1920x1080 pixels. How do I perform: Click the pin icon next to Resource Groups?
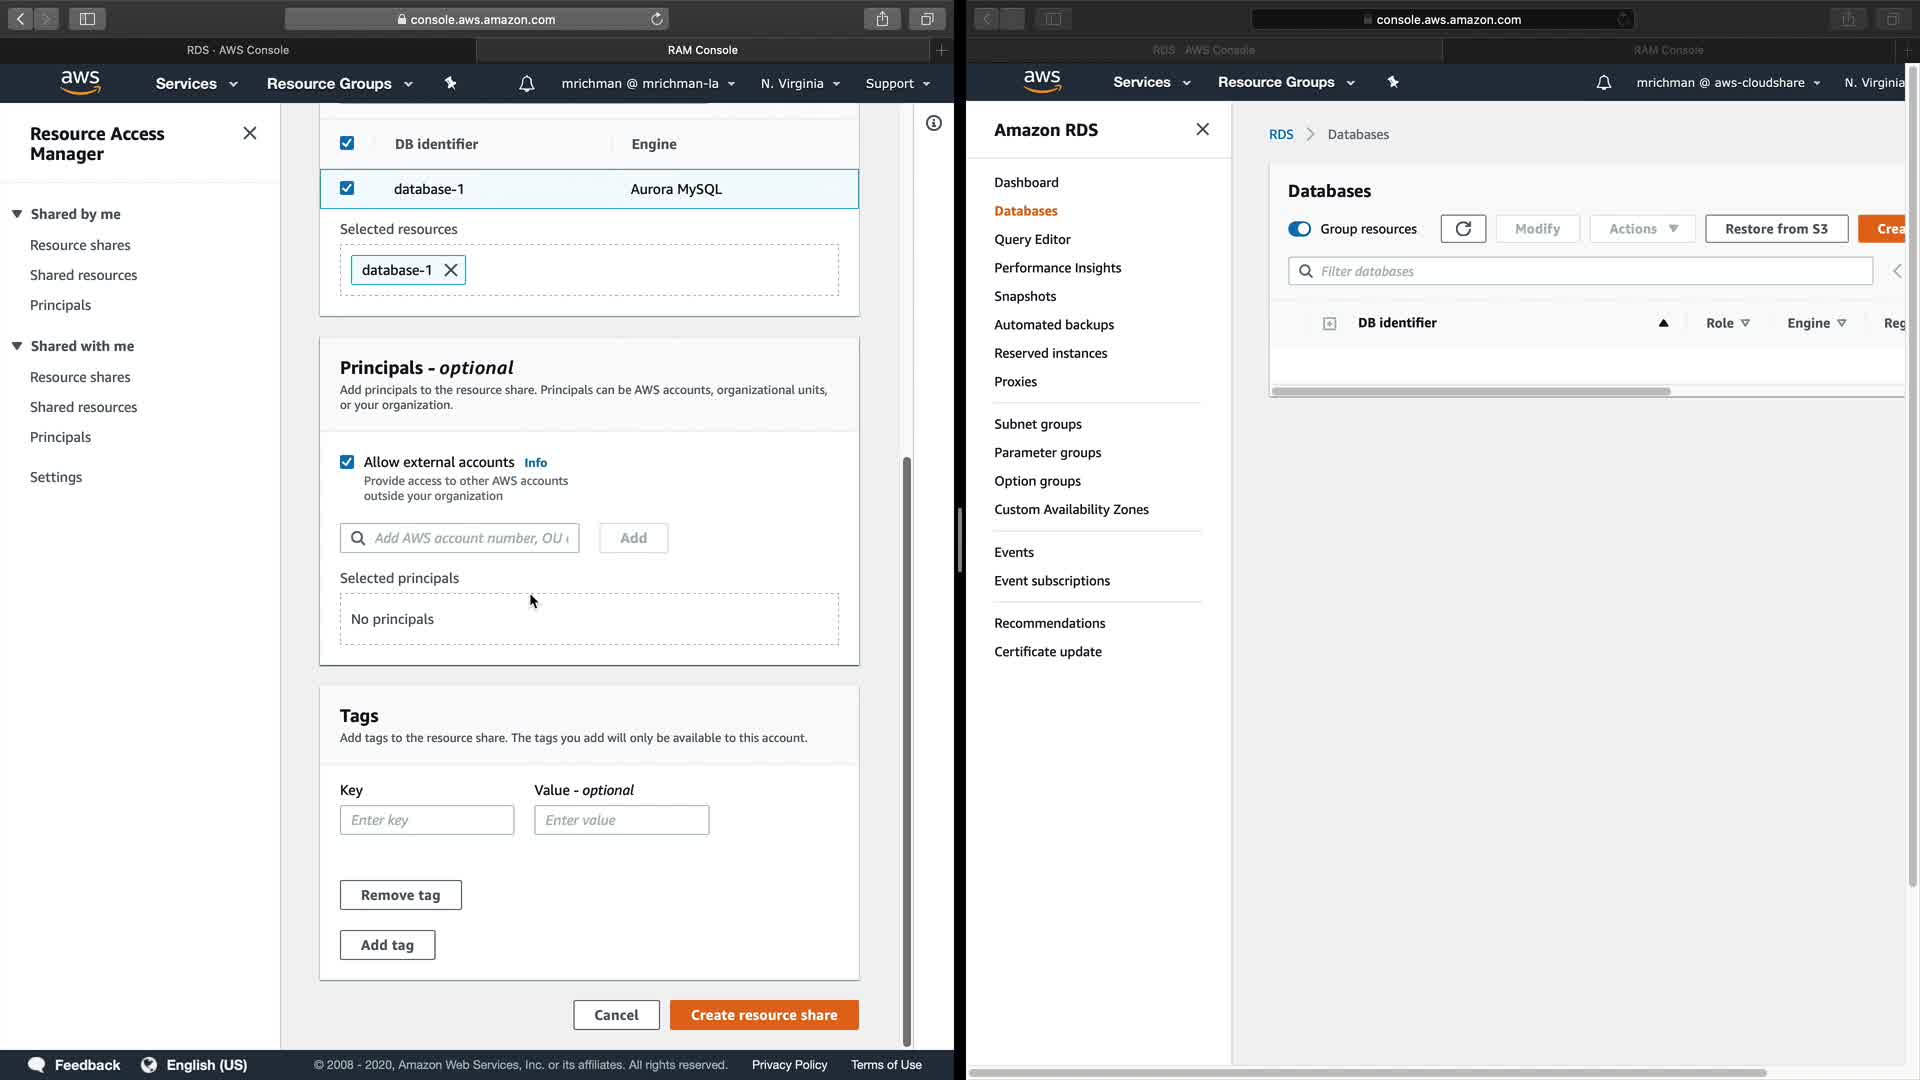click(450, 84)
